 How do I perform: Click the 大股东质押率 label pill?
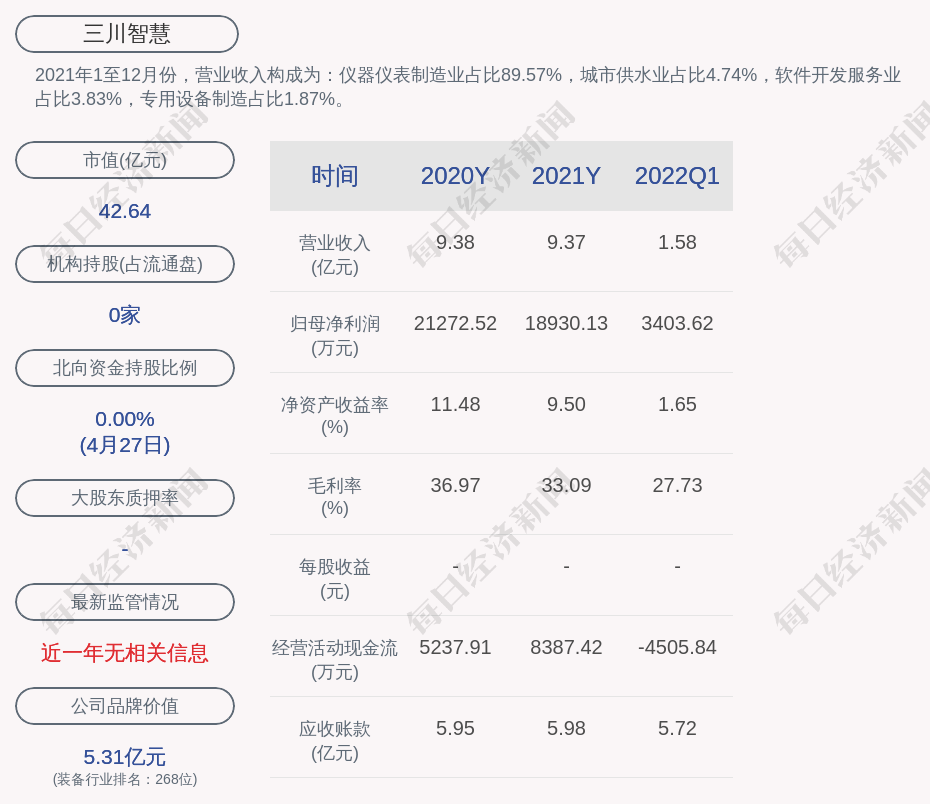125,498
